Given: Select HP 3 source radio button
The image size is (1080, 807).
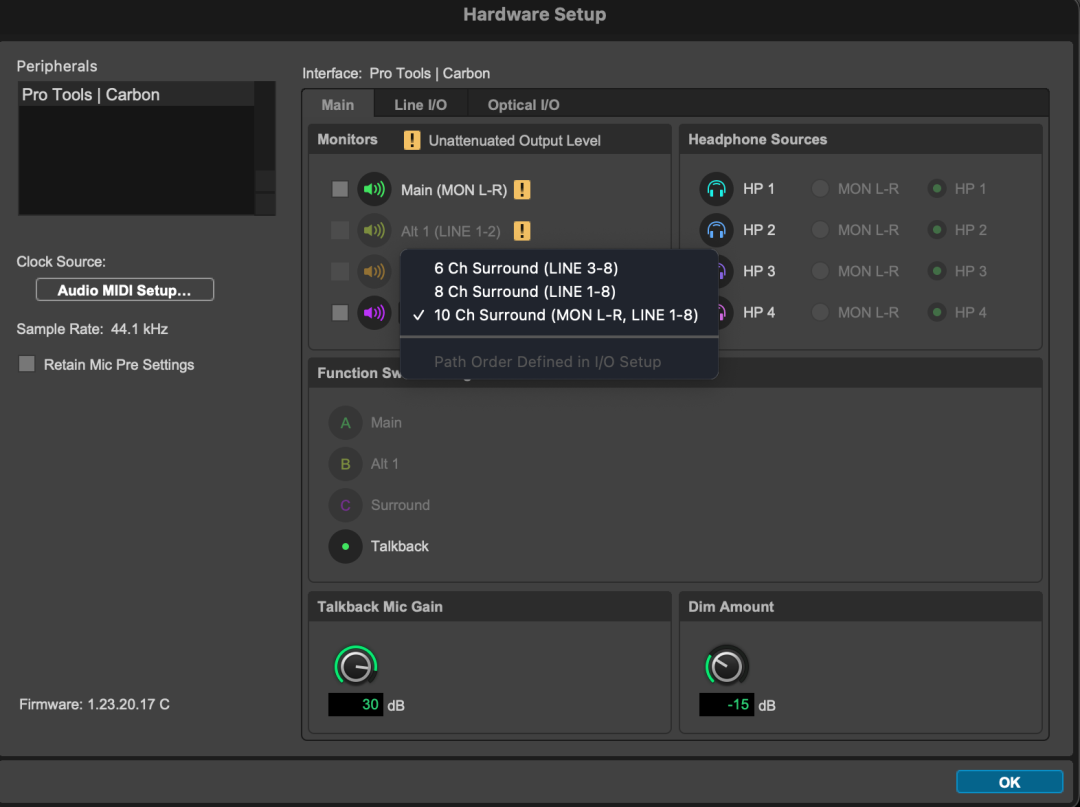Looking at the screenshot, I should (x=937, y=271).
